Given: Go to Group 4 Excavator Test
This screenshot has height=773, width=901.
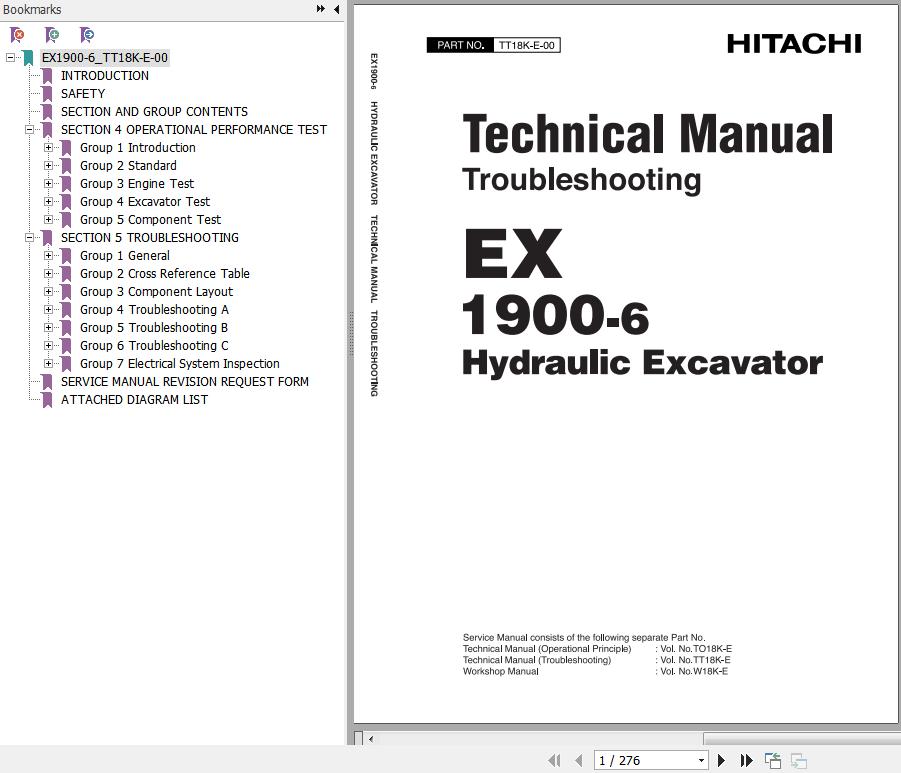Looking at the screenshot, I should (145, 202).
